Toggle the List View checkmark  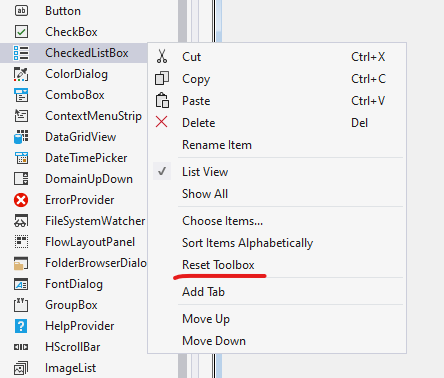tap(162, 171)
